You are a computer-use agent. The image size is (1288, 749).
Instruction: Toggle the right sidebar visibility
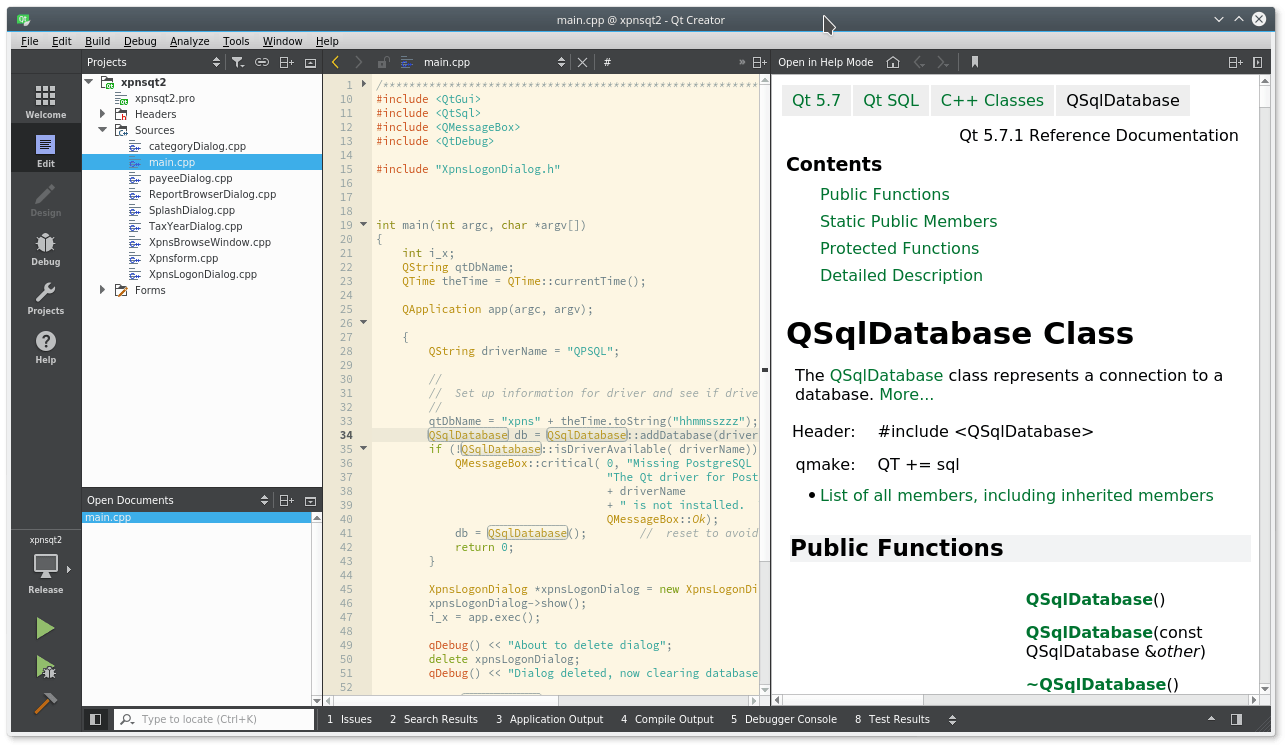(1237, 719)
